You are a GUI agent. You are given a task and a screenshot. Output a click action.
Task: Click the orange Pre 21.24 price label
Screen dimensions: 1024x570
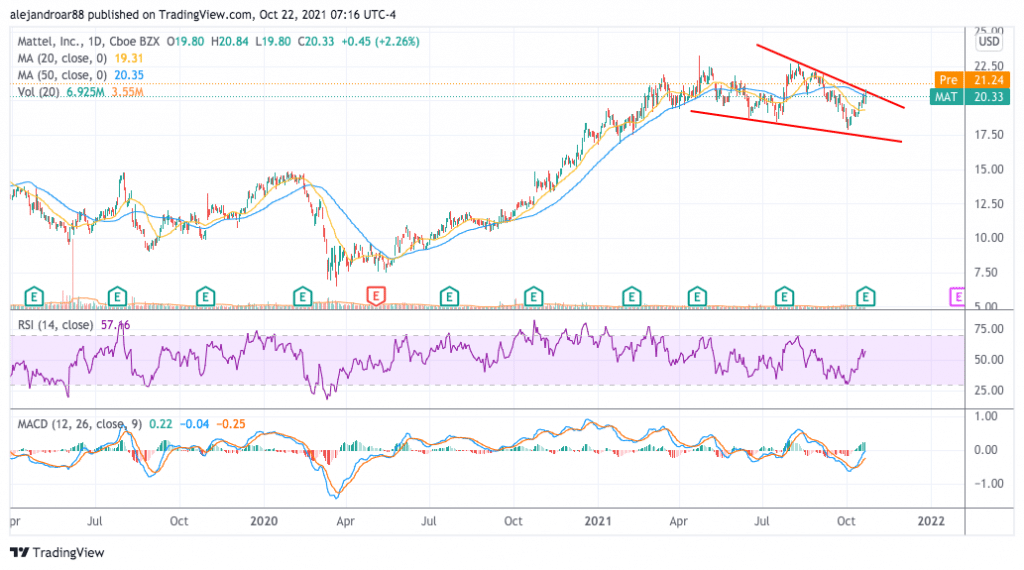972,80
